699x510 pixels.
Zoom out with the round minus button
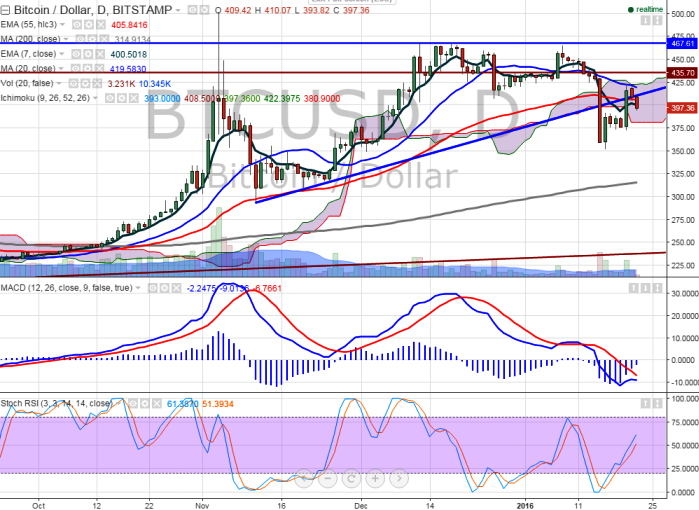pos(328,478)
